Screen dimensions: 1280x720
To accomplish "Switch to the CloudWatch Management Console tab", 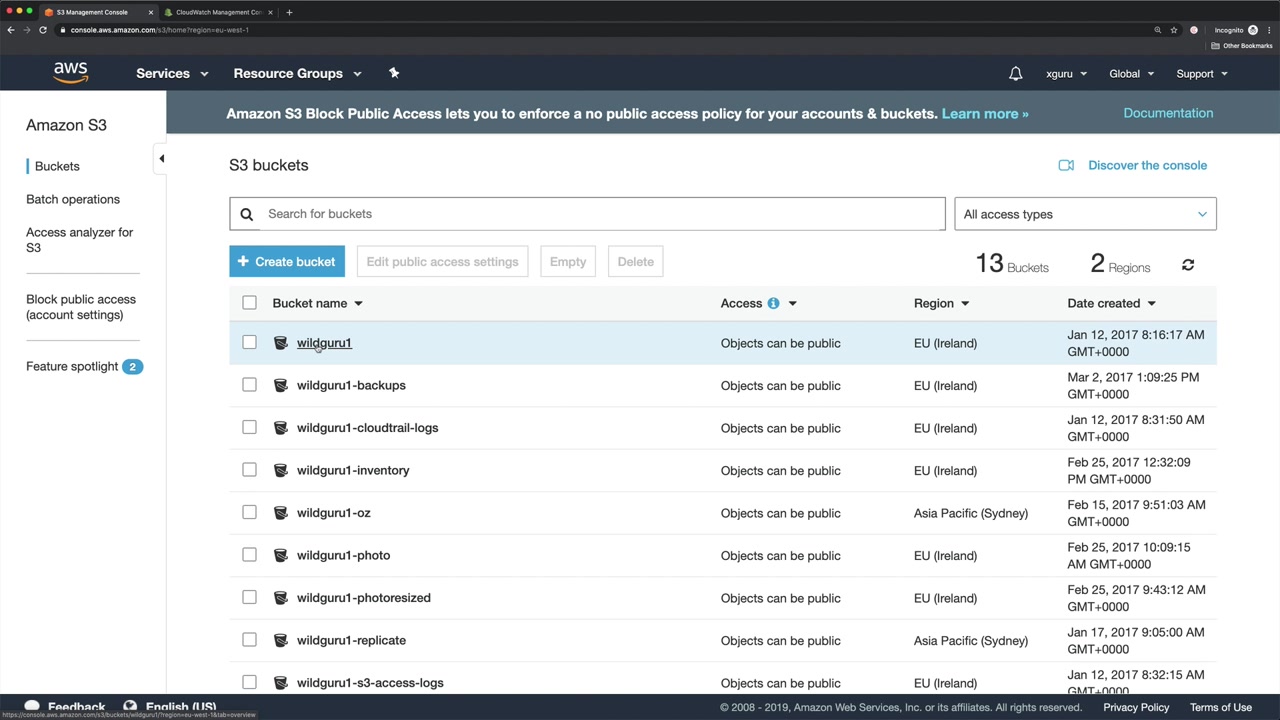I will (x=218, y=12).
